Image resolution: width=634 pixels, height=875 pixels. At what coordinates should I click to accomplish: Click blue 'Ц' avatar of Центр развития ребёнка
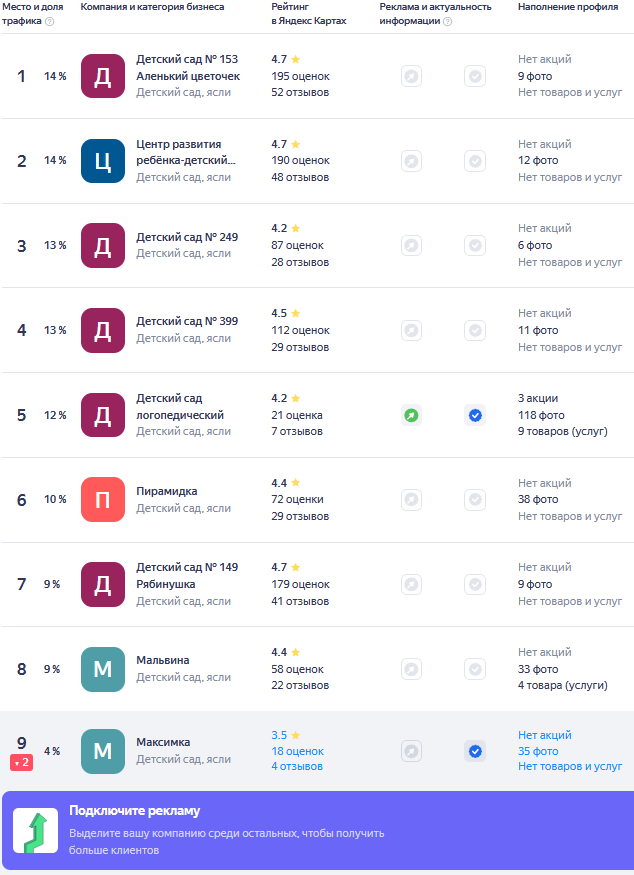click(103, 161)
